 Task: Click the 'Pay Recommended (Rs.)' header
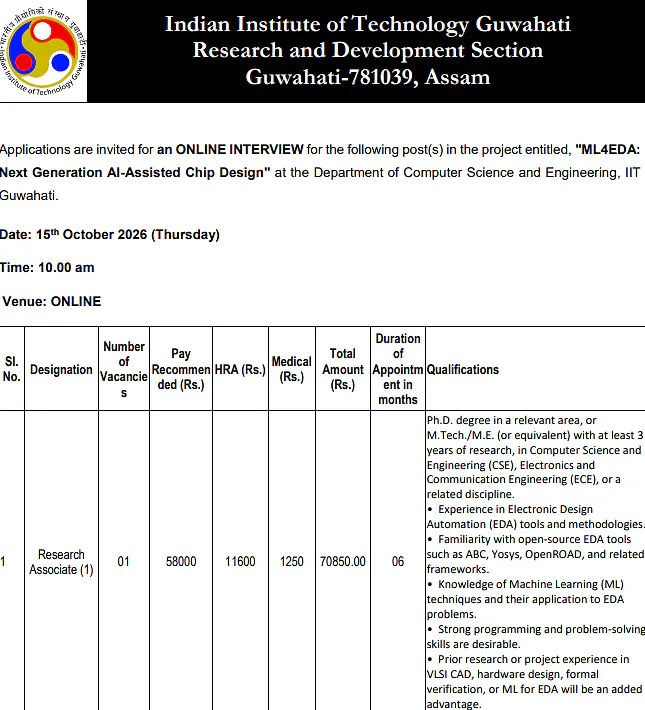tap(181, 369)
